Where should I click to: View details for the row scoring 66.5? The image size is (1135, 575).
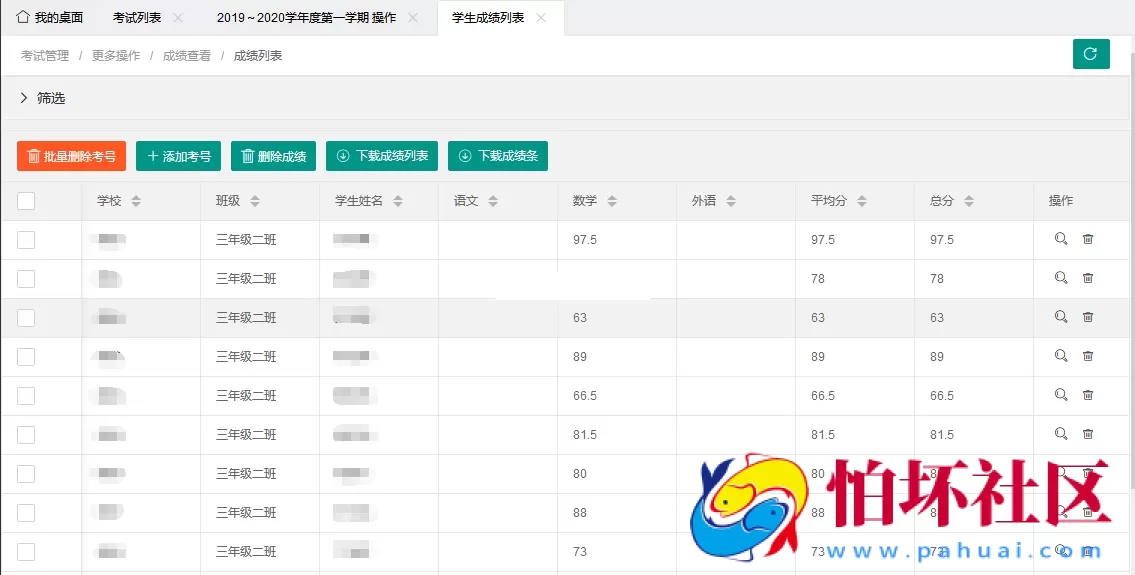coord(1060,395)
